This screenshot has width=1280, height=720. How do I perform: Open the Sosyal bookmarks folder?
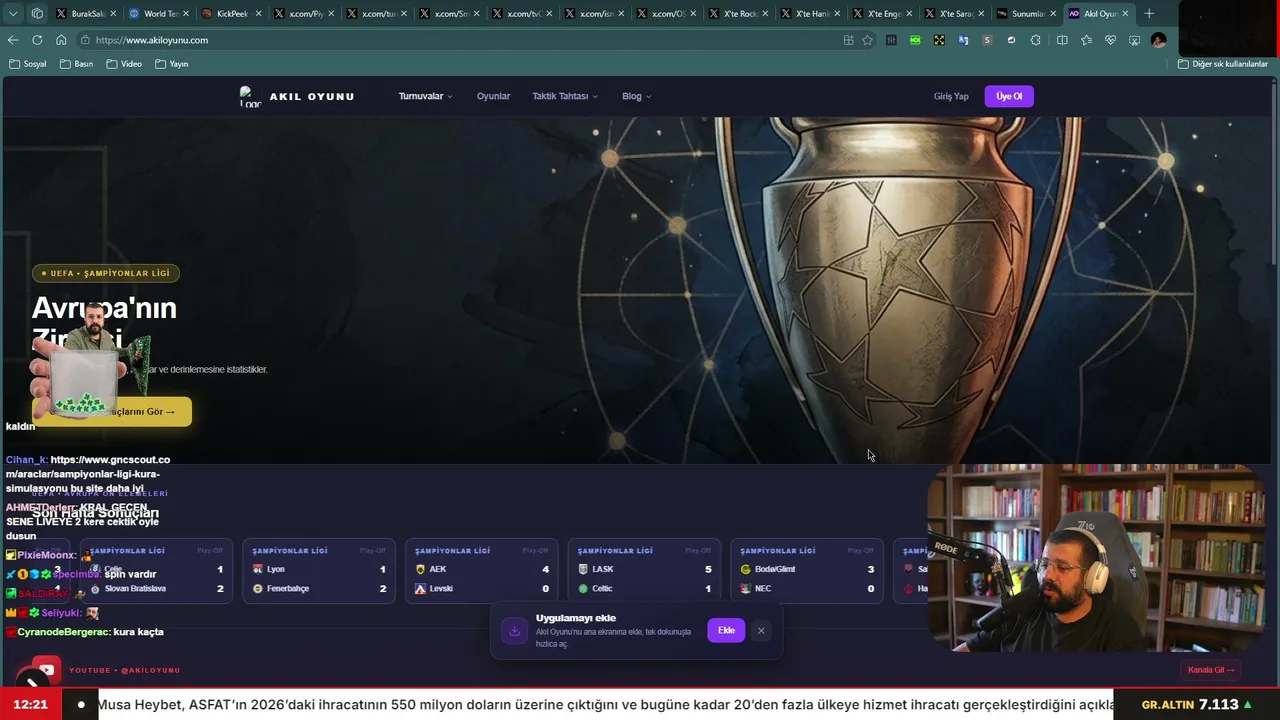click(x=28, y=64)
